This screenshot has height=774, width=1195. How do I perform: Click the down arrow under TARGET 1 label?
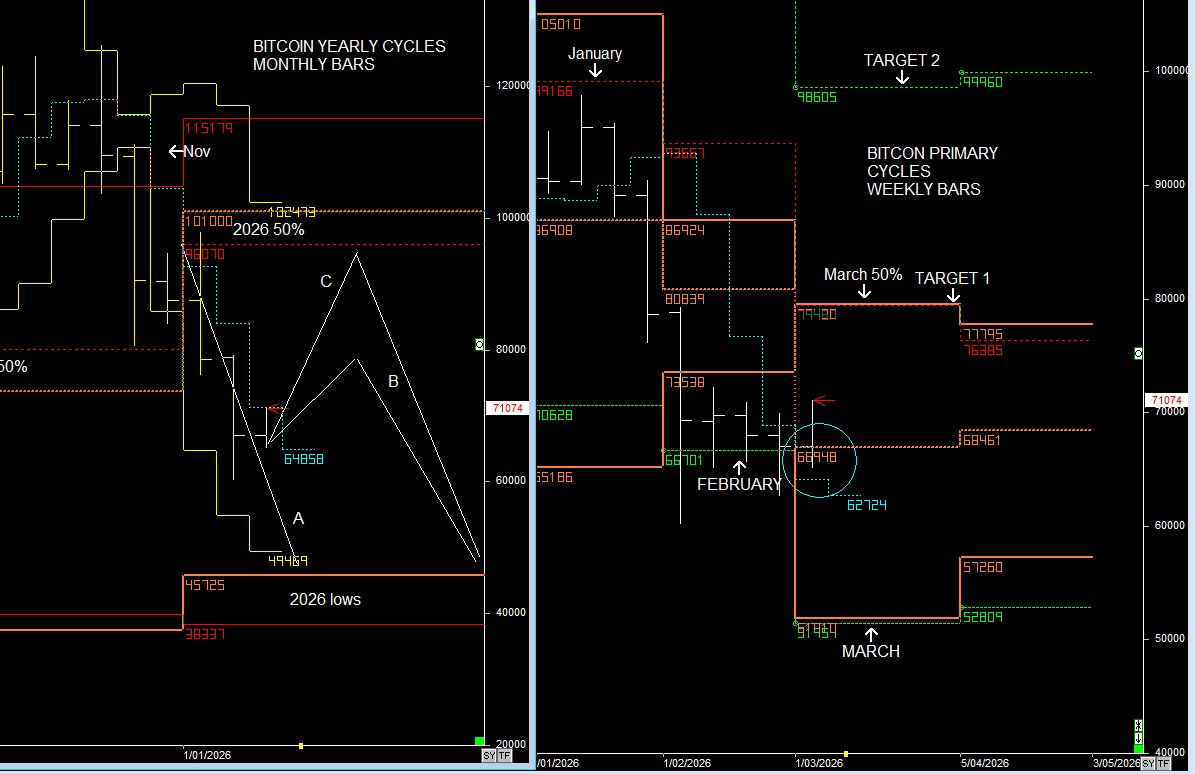953,295
